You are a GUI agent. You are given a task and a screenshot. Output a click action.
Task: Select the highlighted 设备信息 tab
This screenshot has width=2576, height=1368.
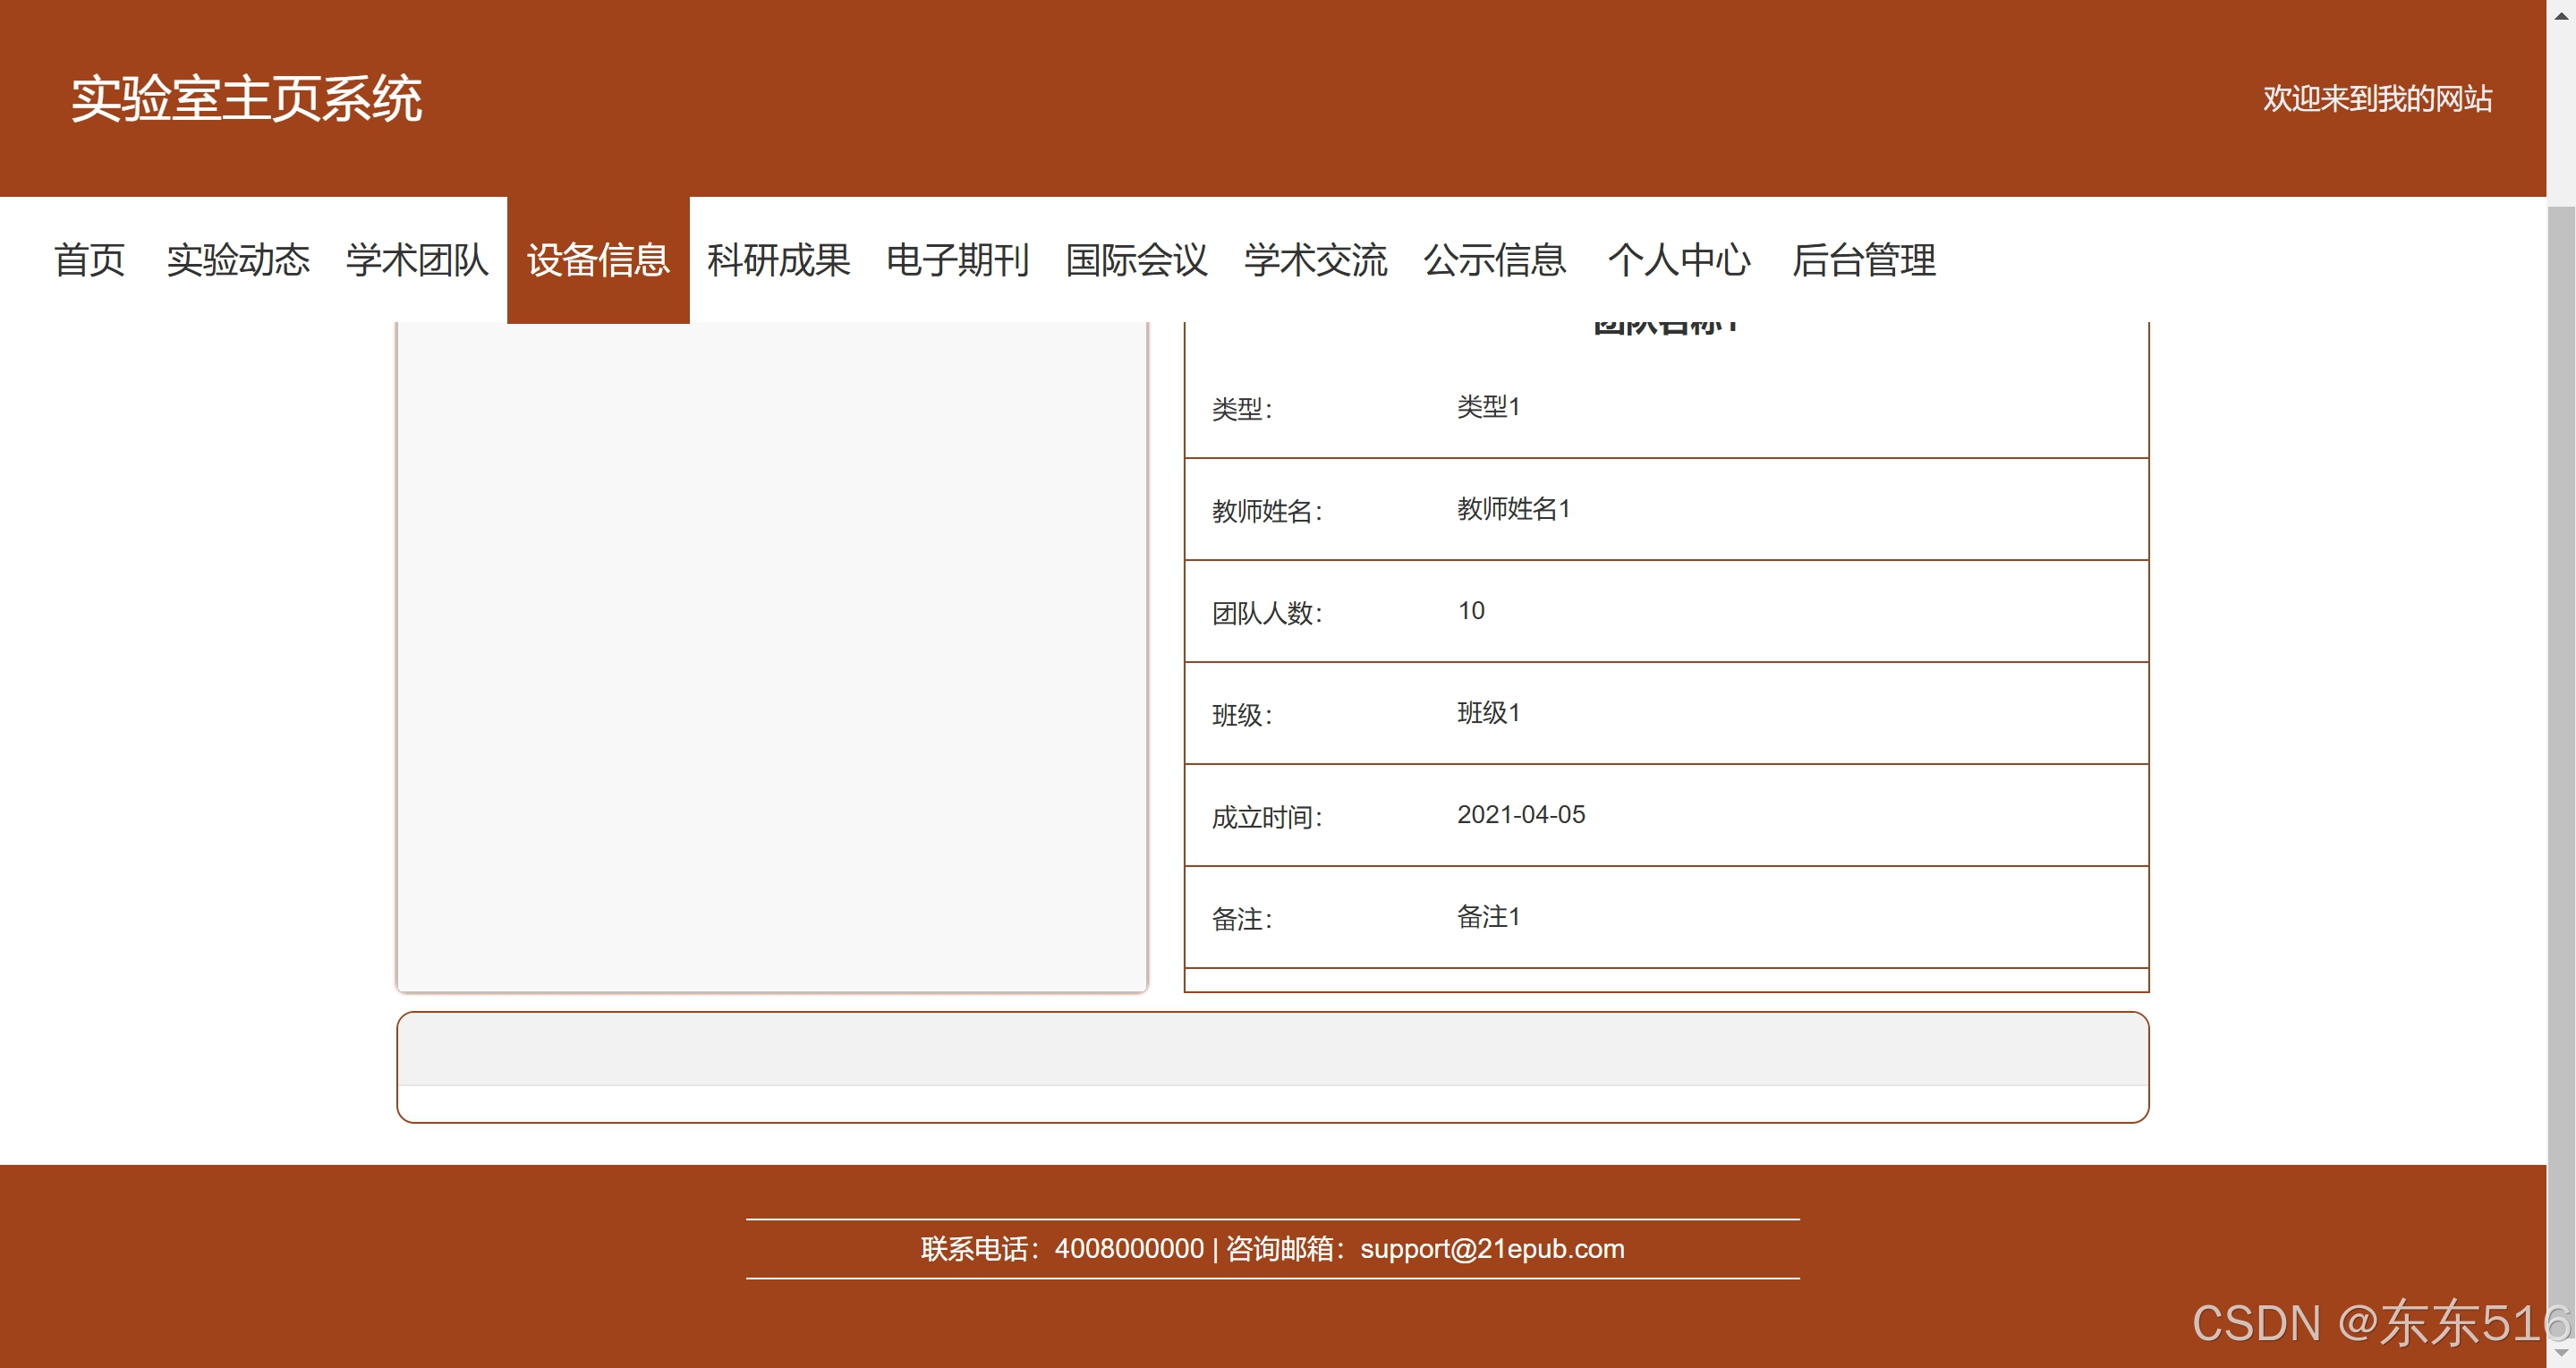(598, 260)
